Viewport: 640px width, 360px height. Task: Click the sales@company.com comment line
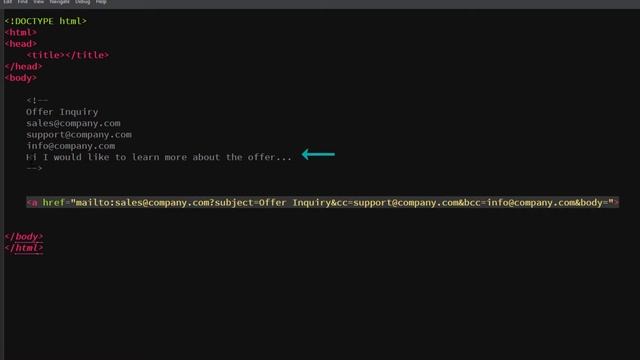(x=73, y=123)
